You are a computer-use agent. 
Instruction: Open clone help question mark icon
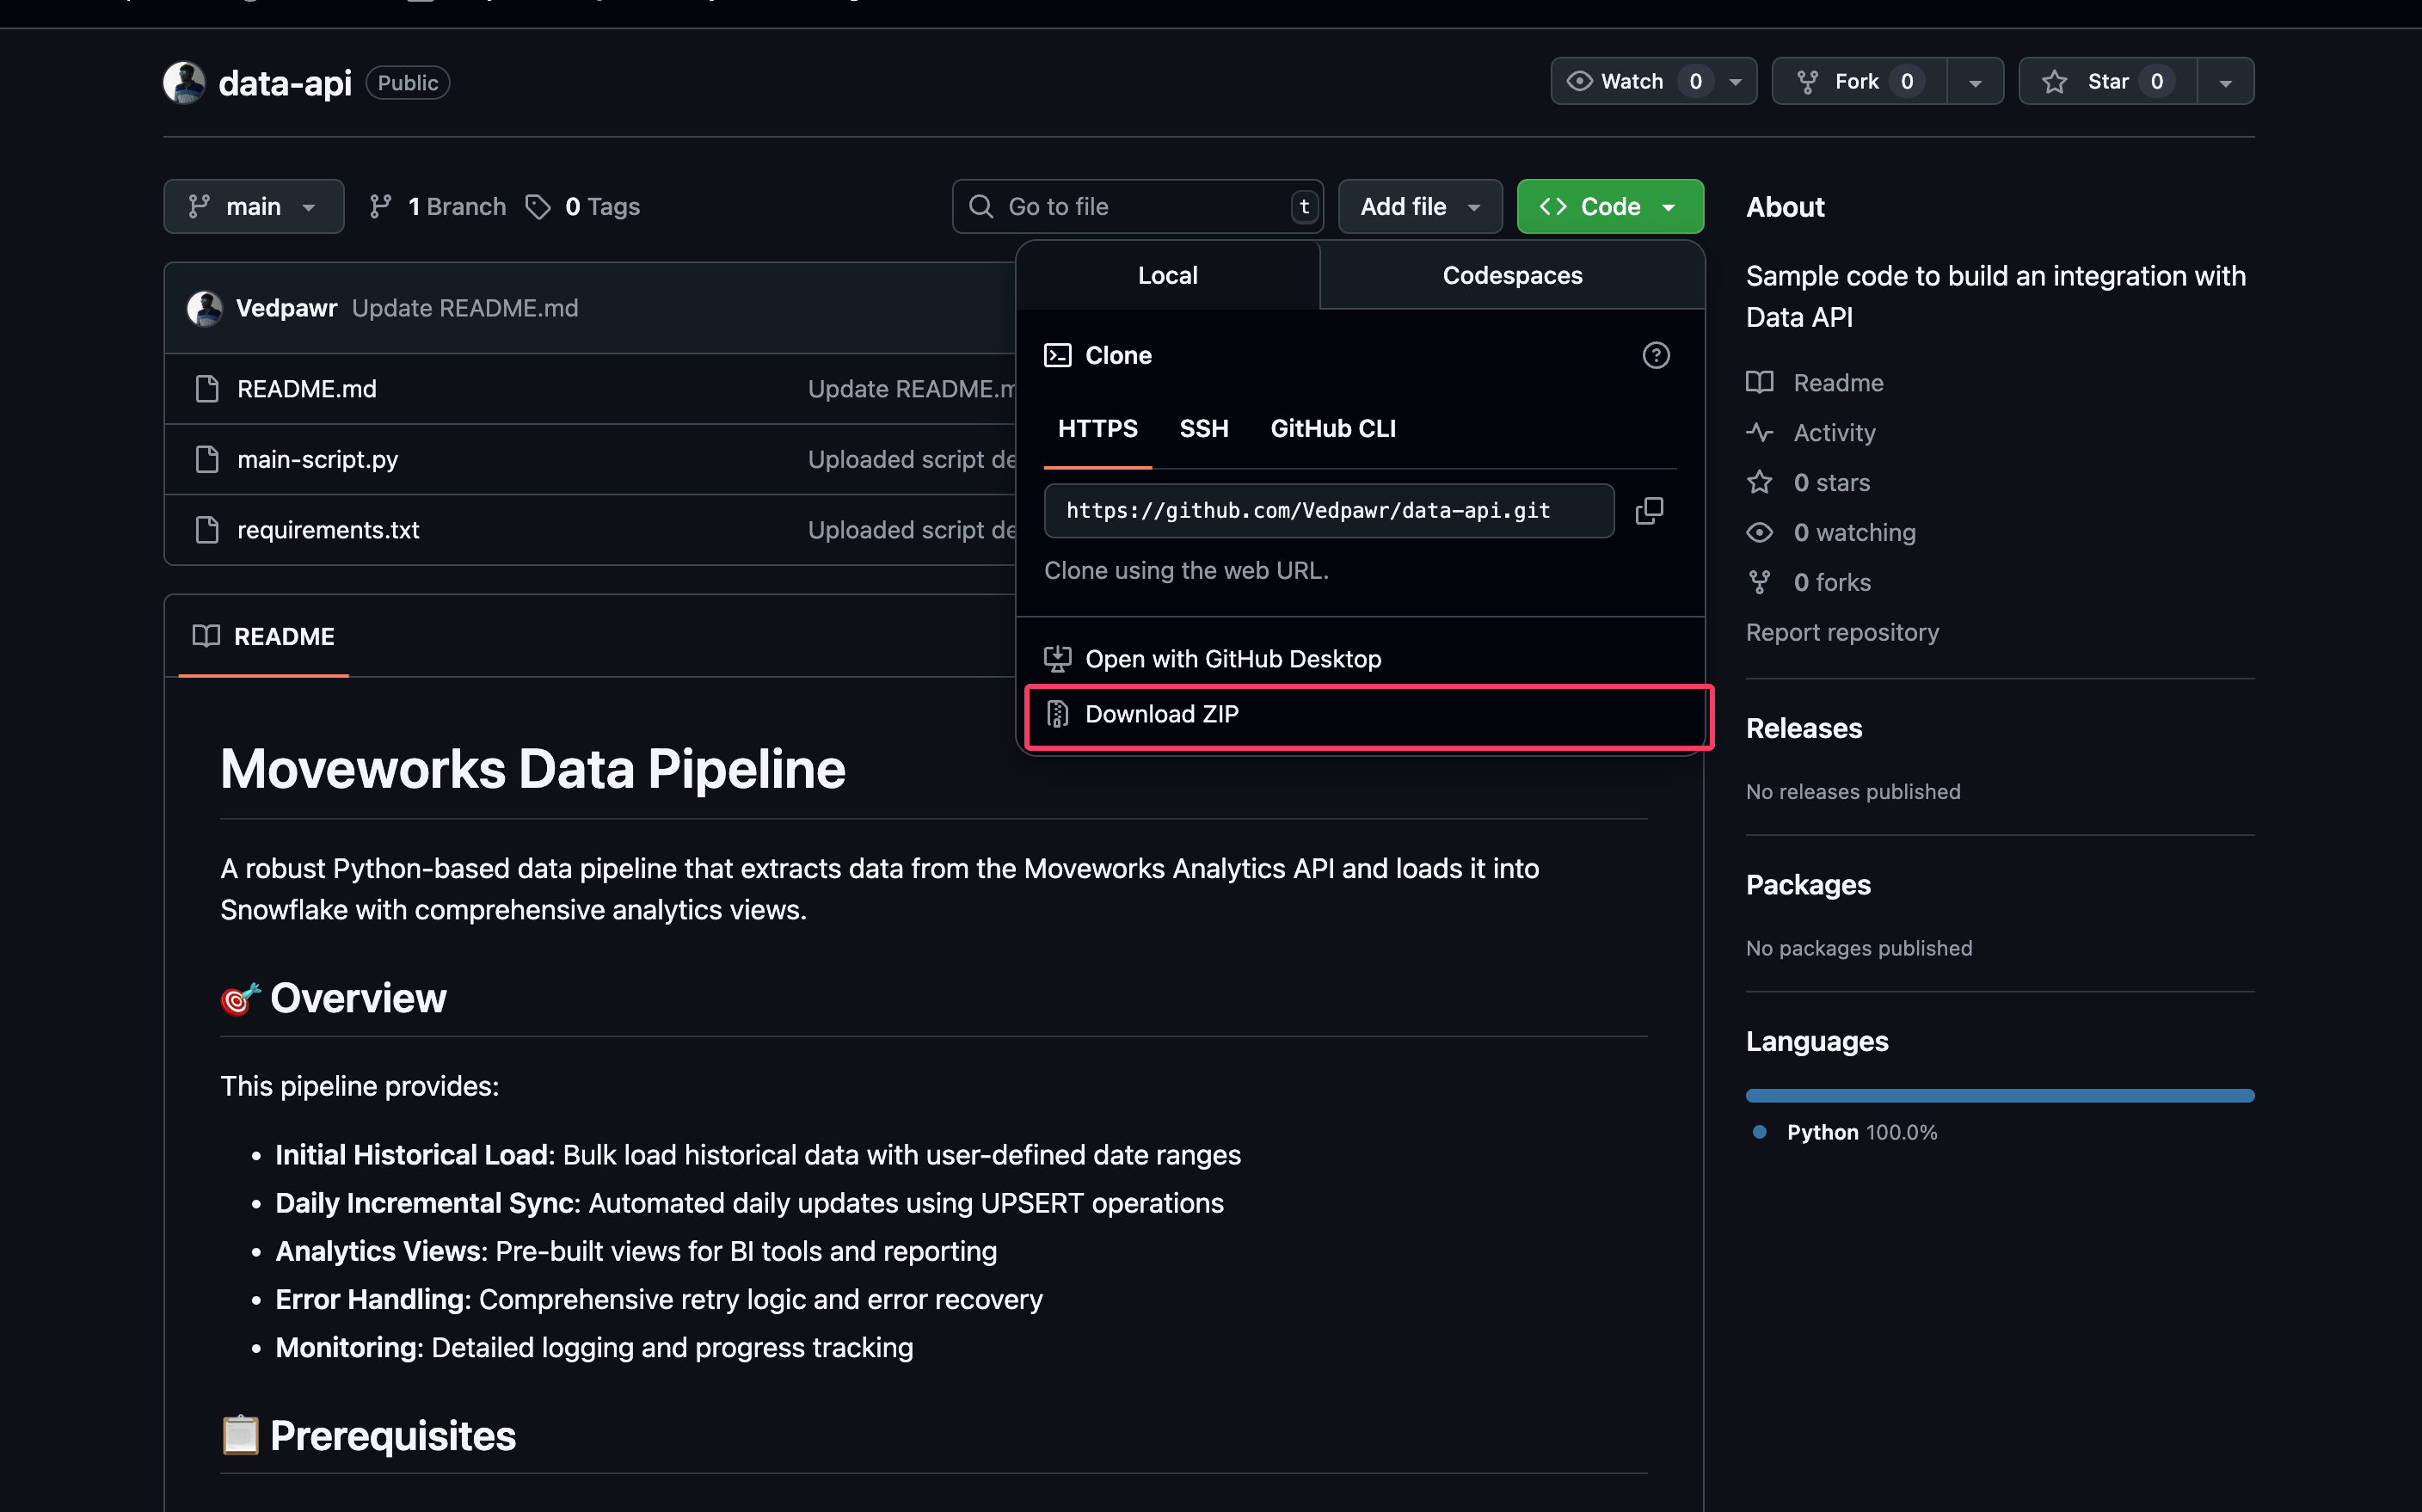click(1656, 356)
